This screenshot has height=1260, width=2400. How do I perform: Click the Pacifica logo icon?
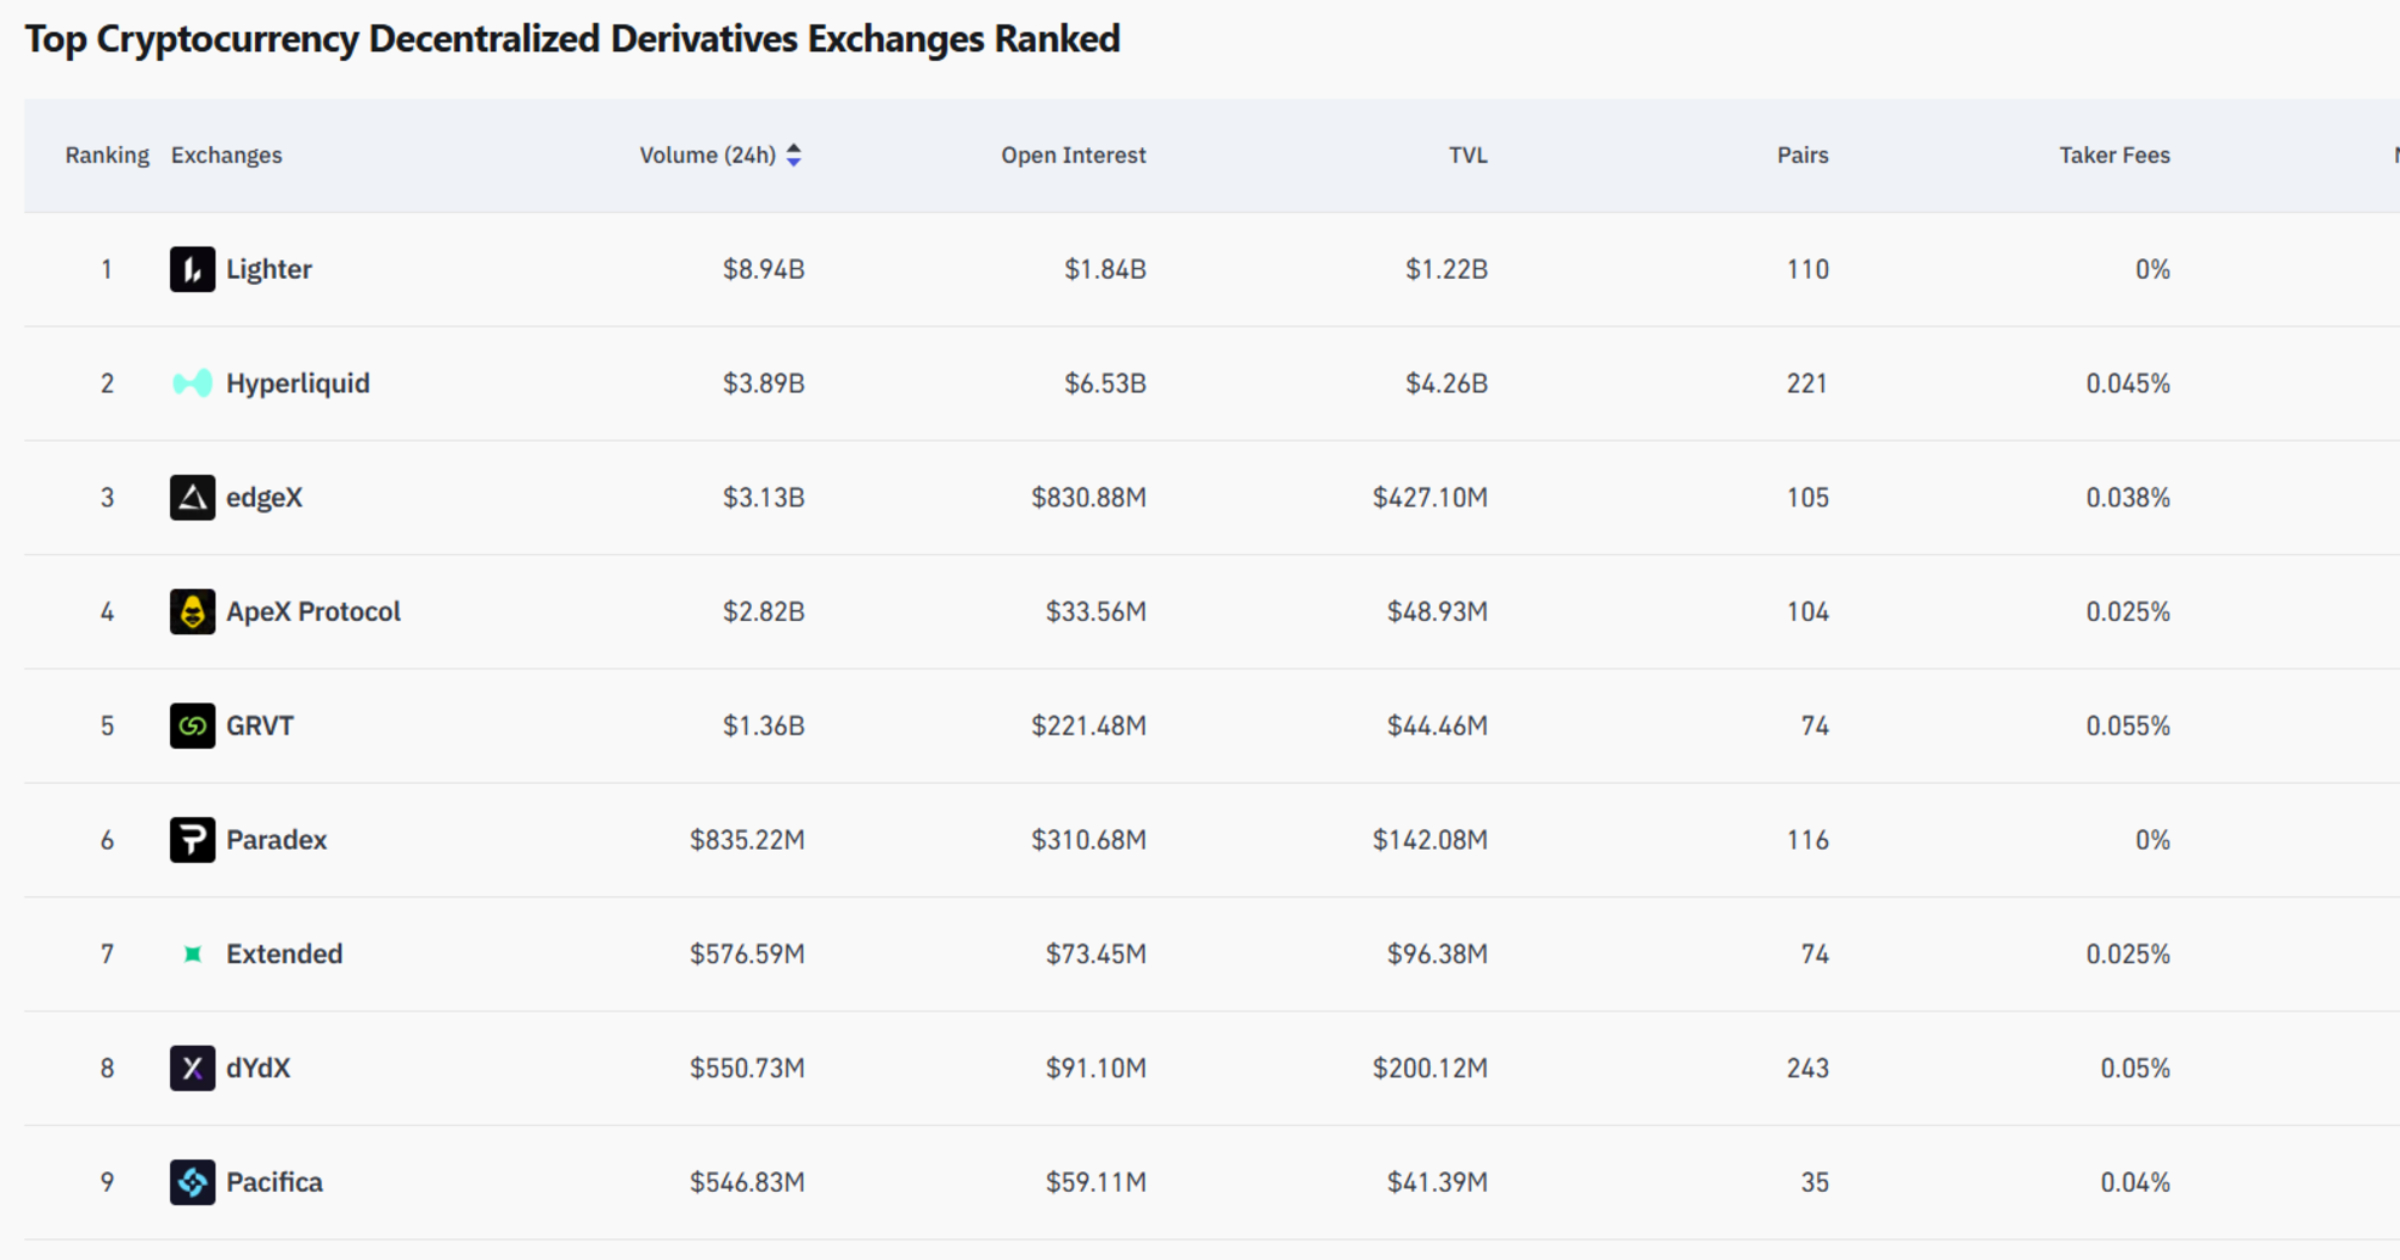(192, 1182)
